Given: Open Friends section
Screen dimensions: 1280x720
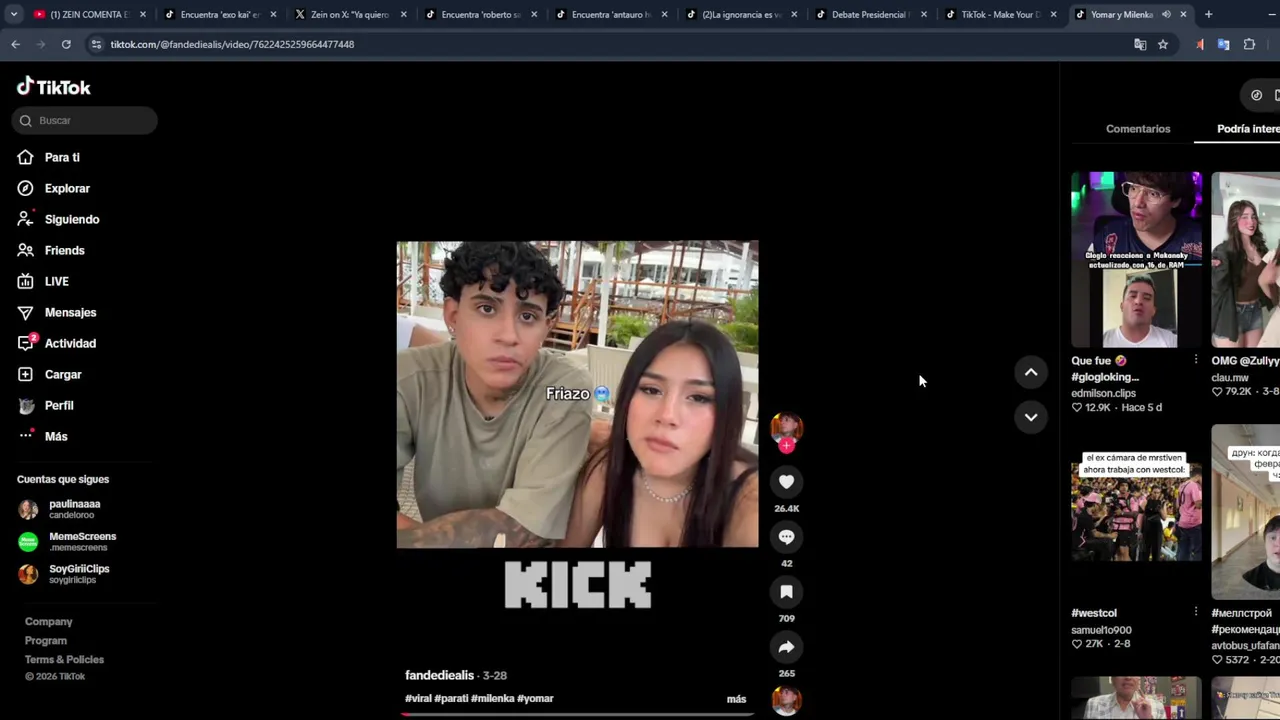Looking at the screenshot, I should pos(64,250).
